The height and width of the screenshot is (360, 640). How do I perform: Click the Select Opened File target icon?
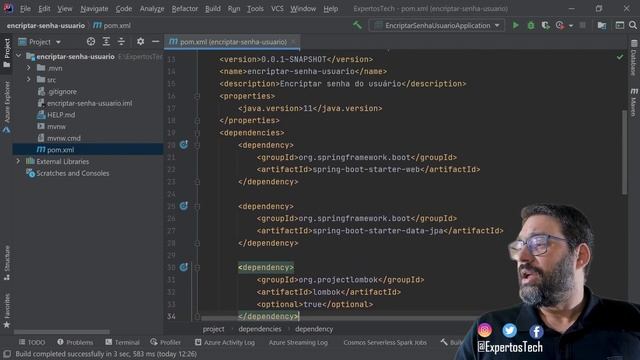[91, 42]
